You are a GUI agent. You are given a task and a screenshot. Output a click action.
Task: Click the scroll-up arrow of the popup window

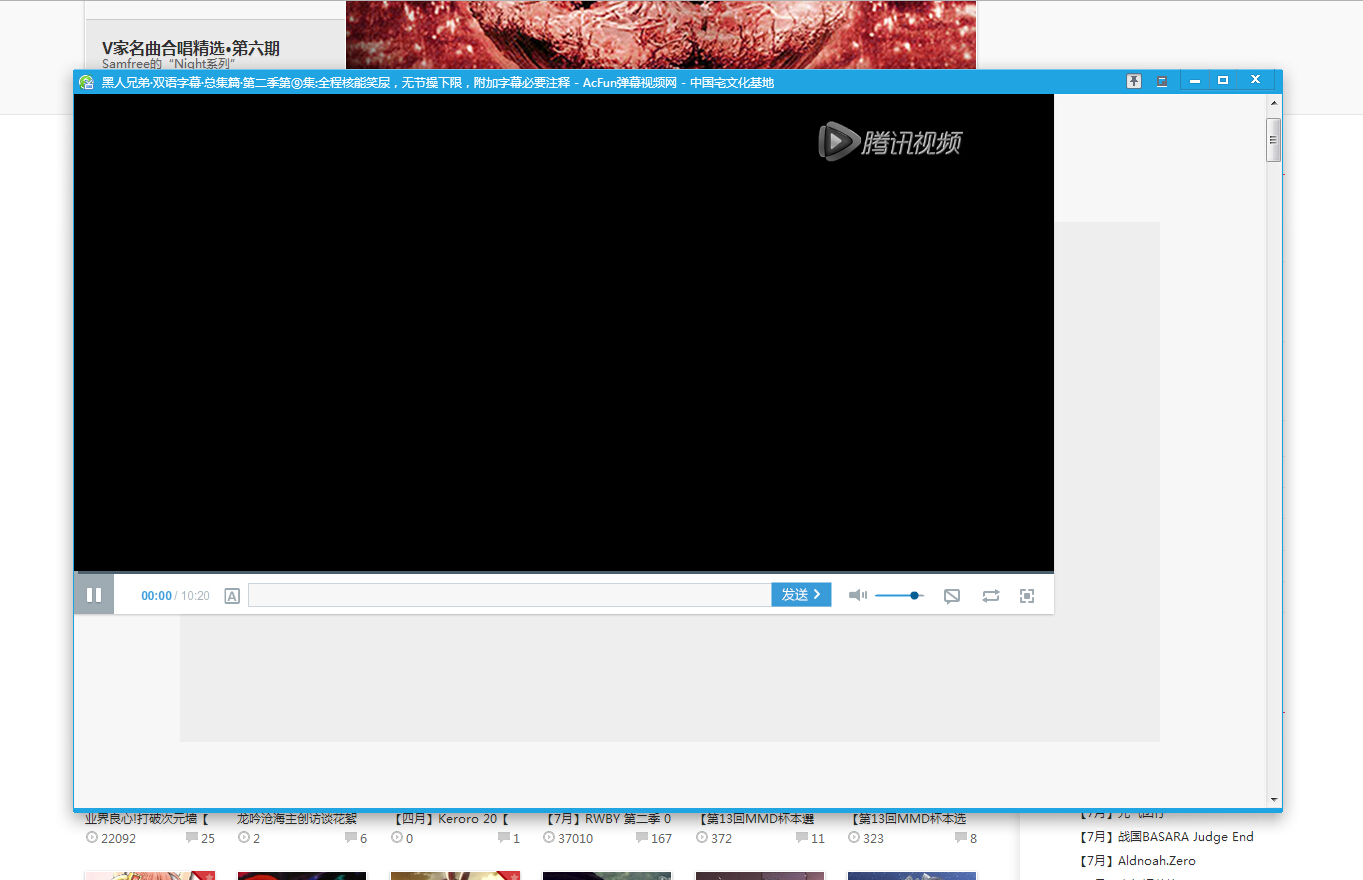click(x=1273, y=103)
